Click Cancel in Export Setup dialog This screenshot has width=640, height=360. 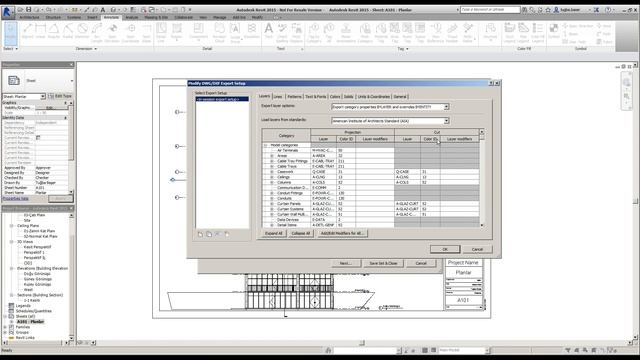click(477, 249)
